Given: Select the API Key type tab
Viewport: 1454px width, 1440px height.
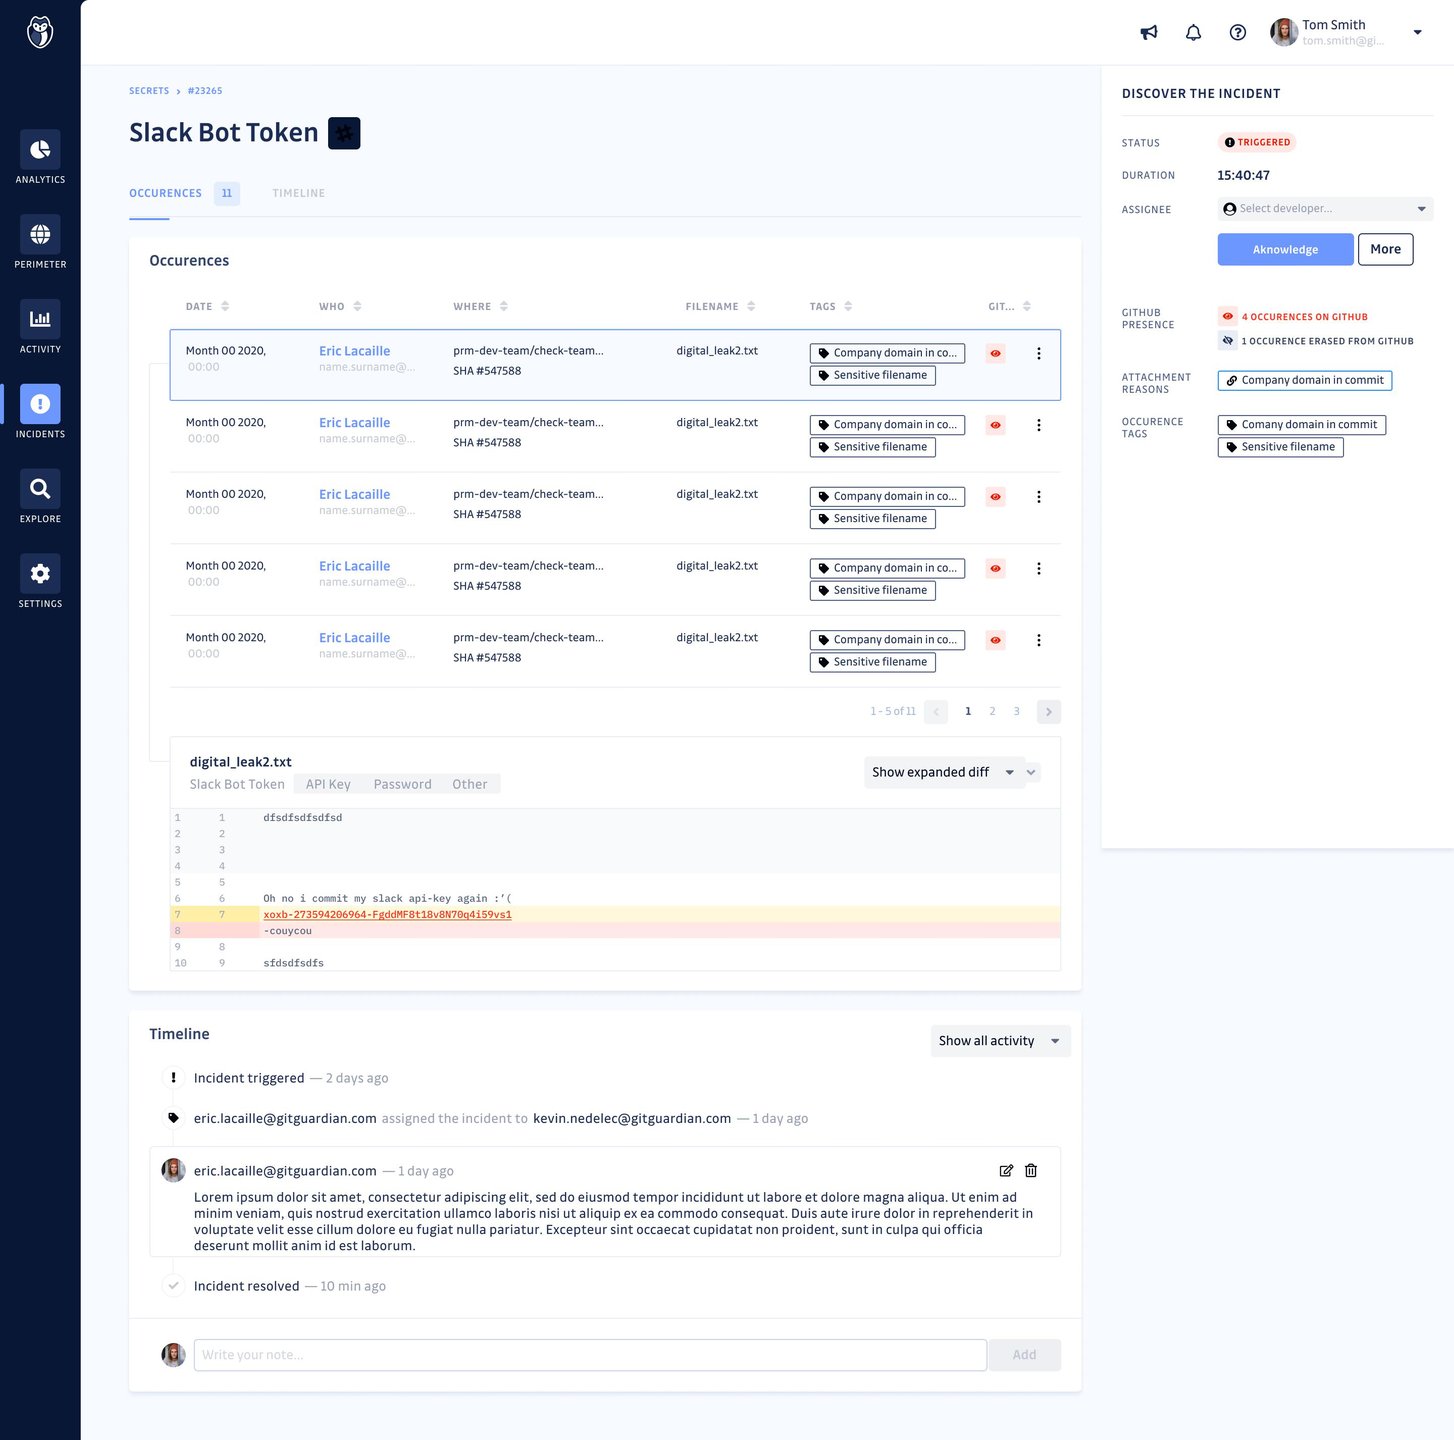Looking at the screenshot, I should (x=328, y=785).
